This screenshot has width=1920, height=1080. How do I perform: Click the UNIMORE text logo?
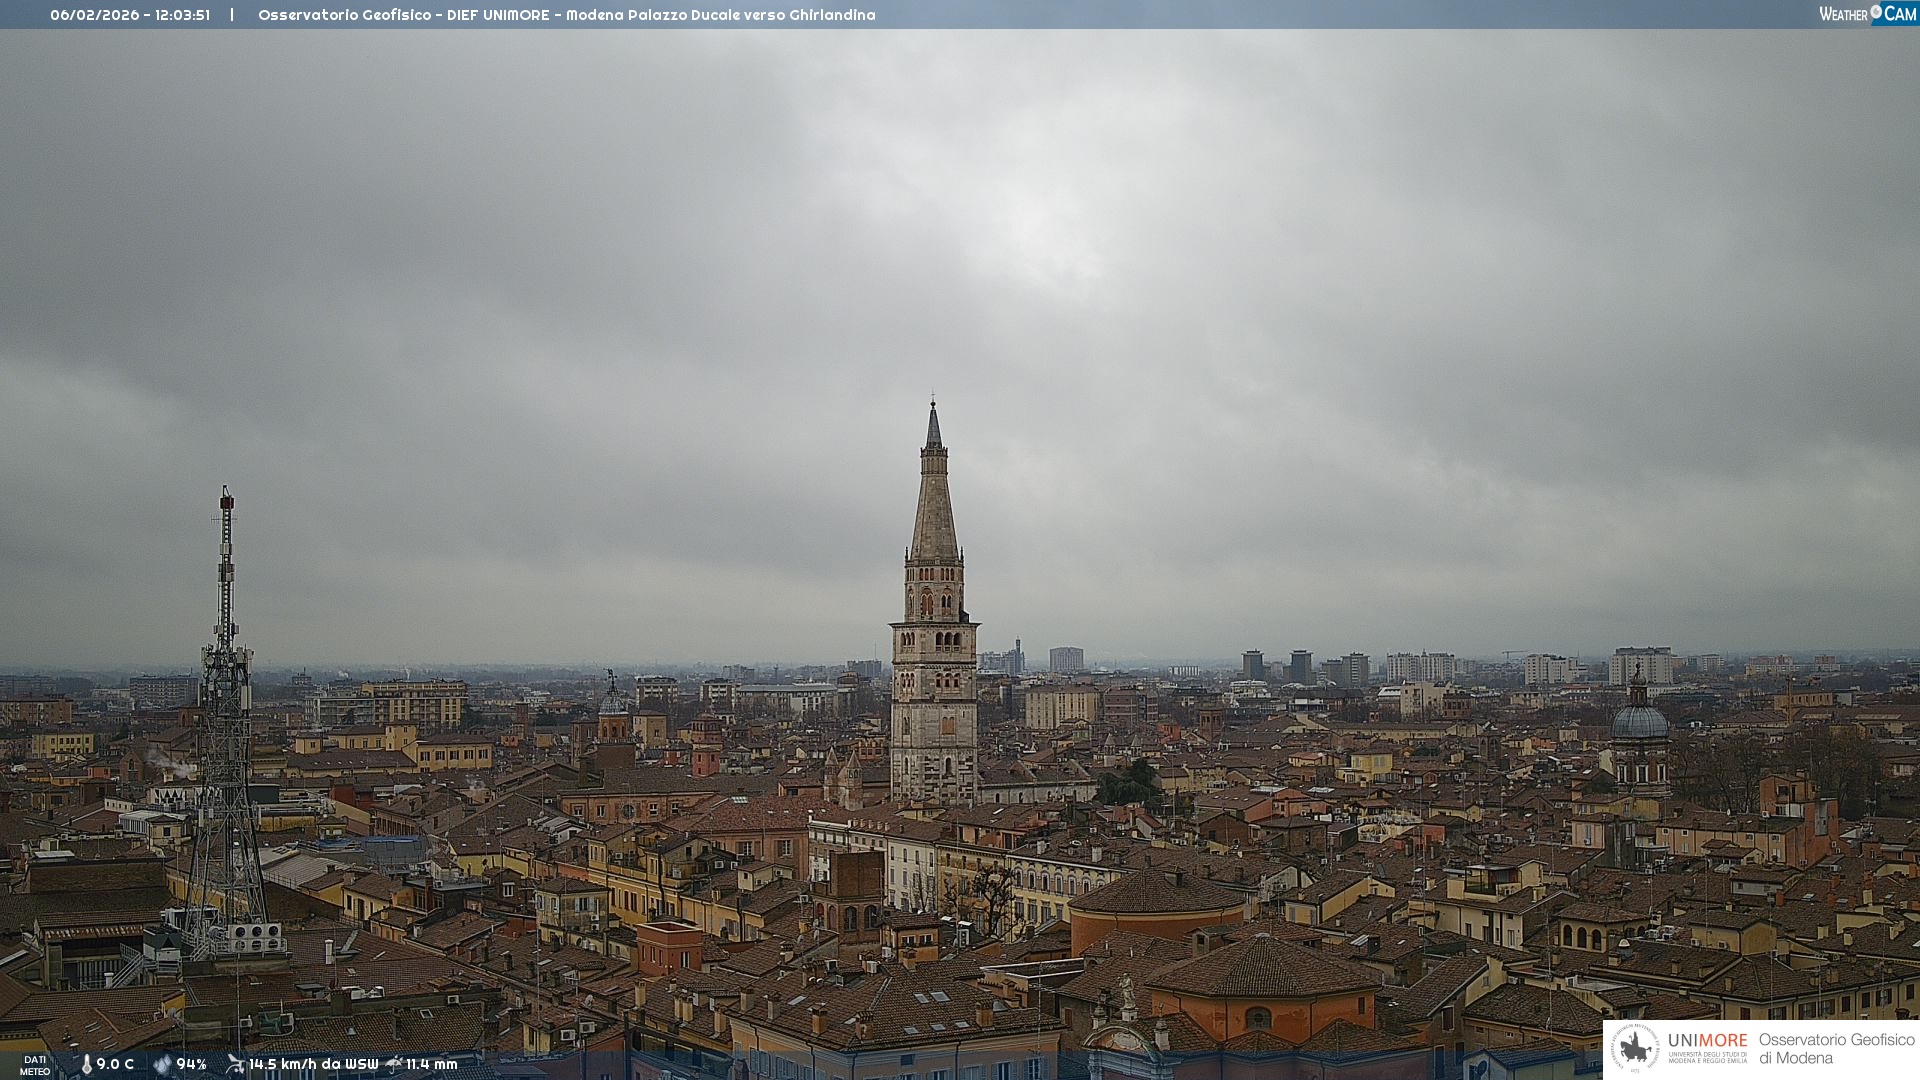(x=1707, y=1041)
